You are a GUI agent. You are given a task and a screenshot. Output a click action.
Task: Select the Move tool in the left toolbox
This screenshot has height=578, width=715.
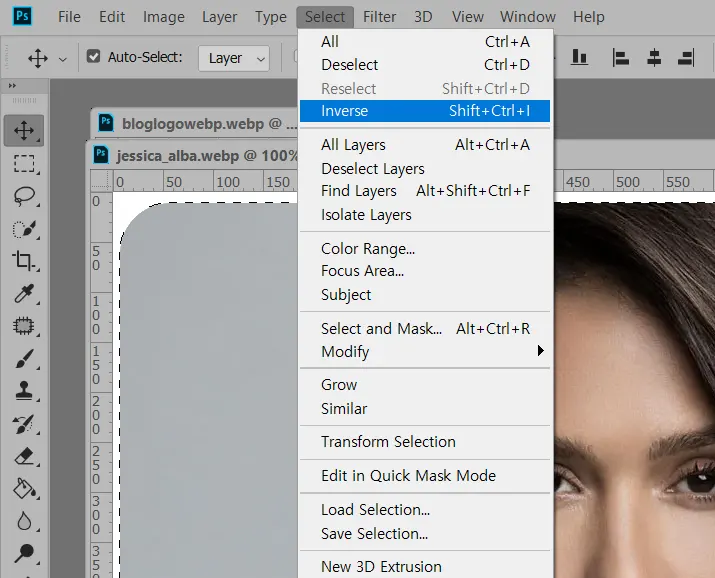click(x=24, y=130)
